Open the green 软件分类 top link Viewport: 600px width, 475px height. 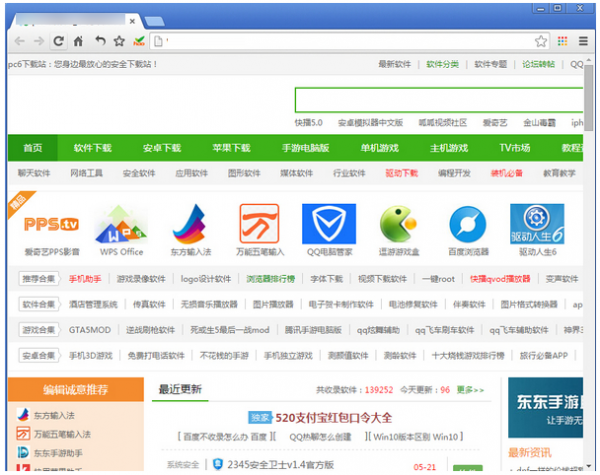443,64
